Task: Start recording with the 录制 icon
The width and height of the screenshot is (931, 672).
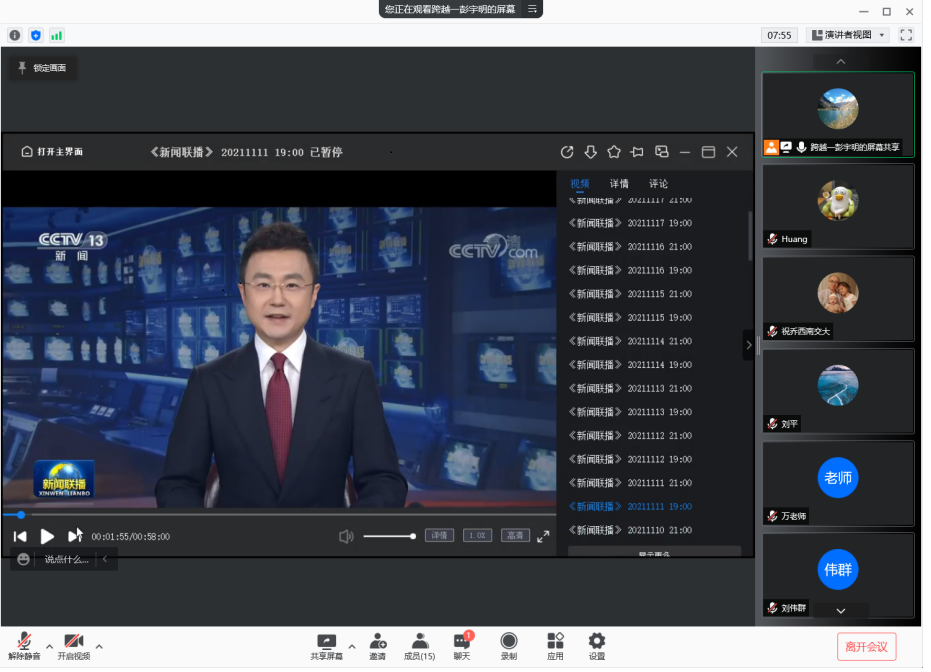Action: 508,642
